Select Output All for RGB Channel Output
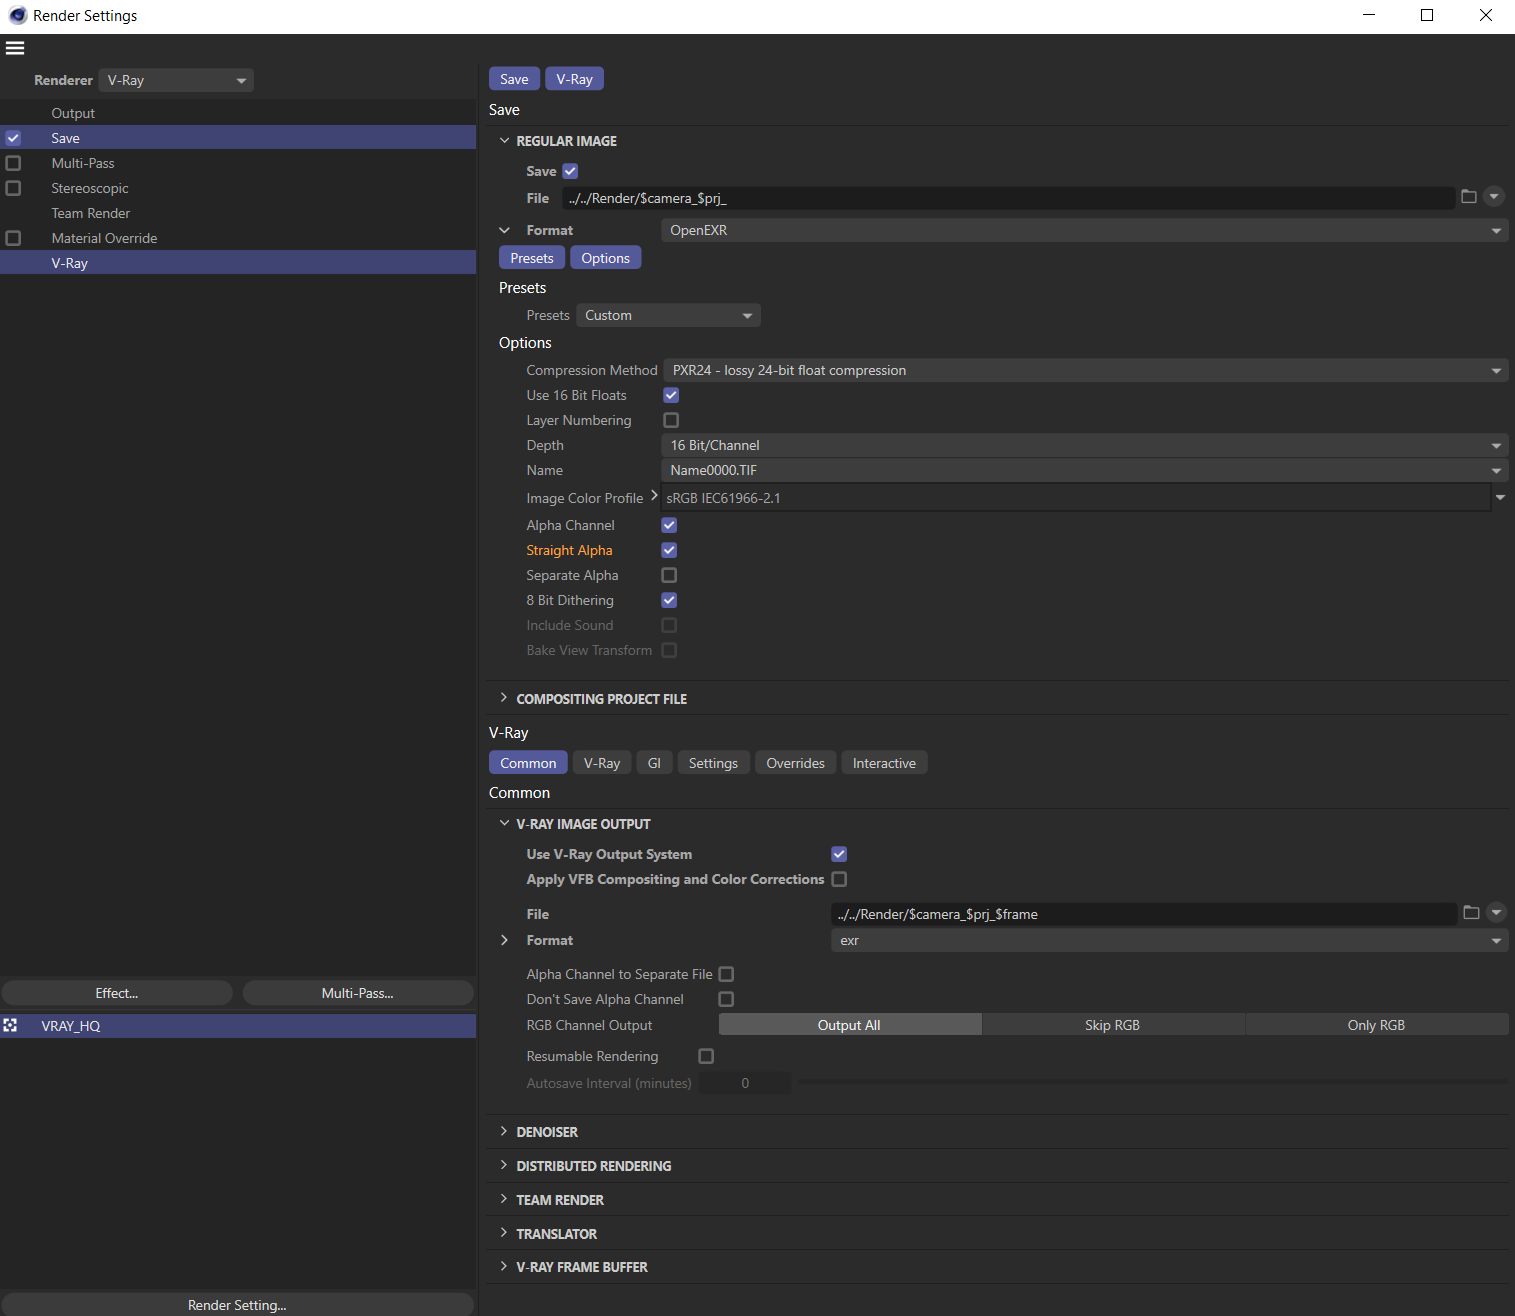The height and width of the screenshot is (1316, 1515). [x=850, y=1025]
